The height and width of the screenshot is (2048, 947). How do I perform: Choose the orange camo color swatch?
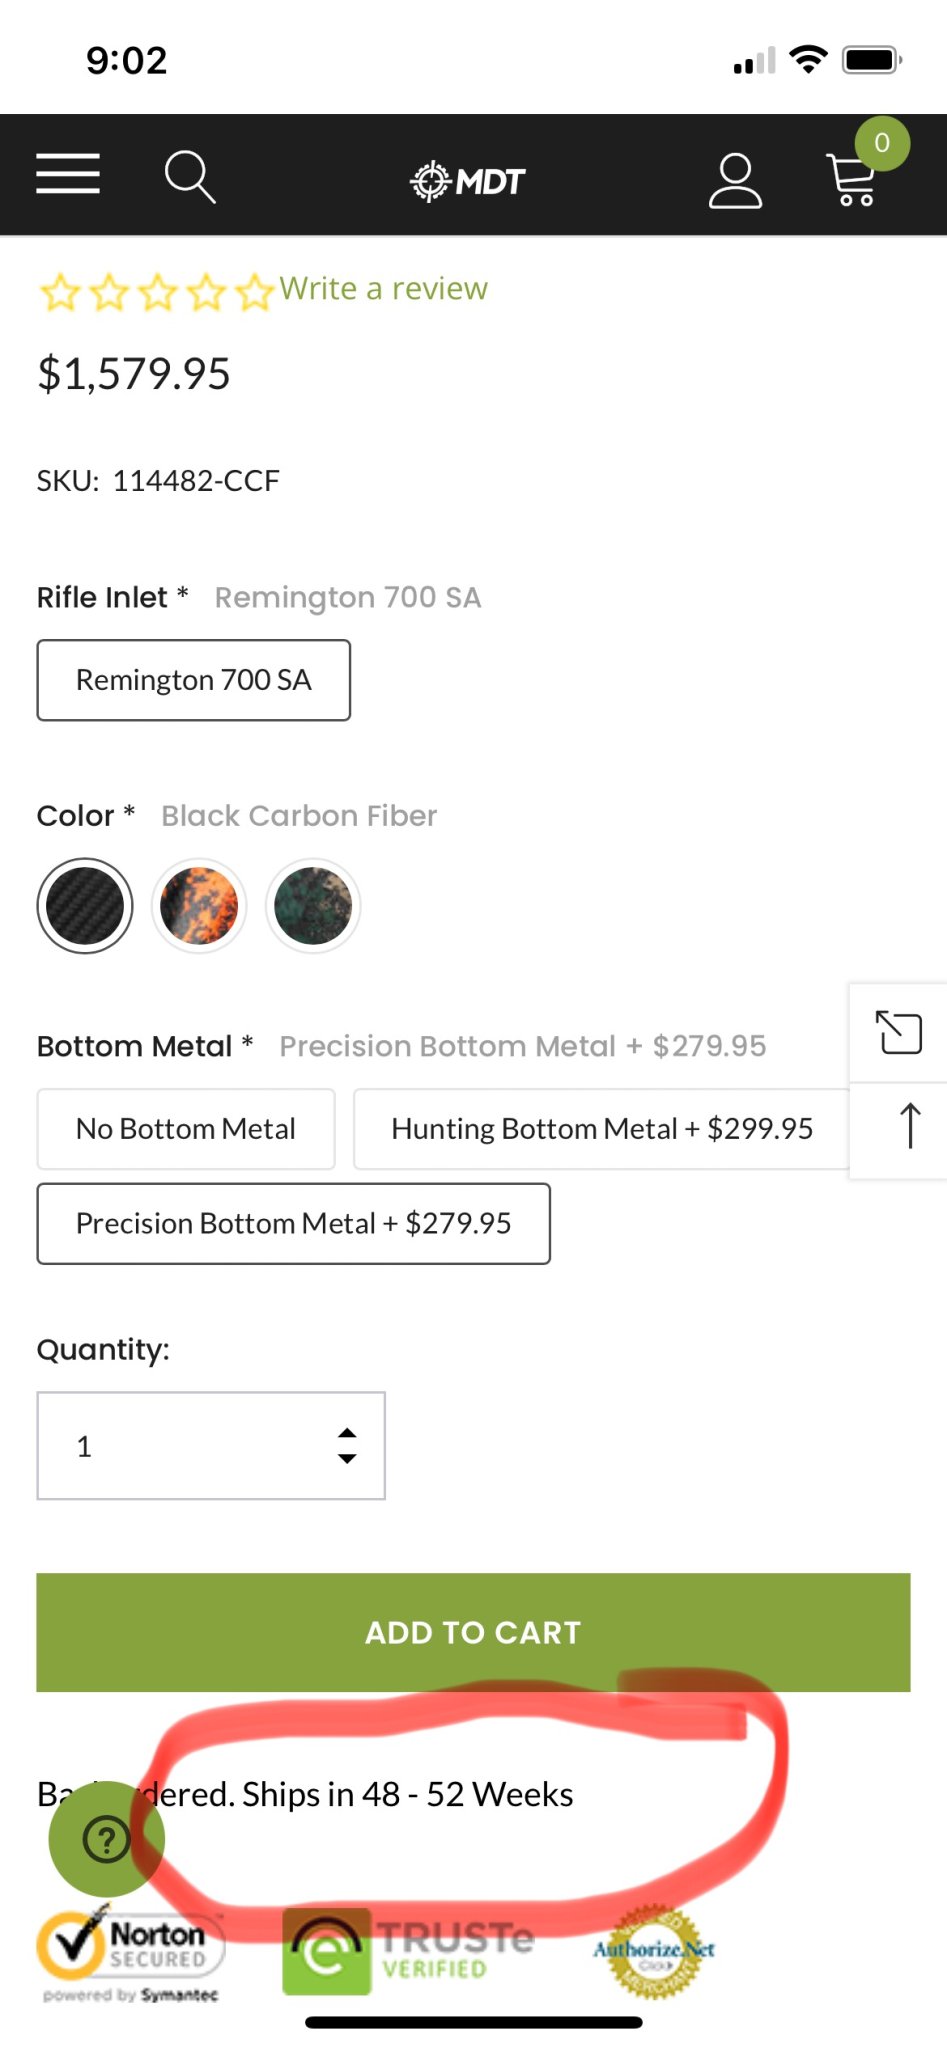pyautogui.click(x=199, y=906)
